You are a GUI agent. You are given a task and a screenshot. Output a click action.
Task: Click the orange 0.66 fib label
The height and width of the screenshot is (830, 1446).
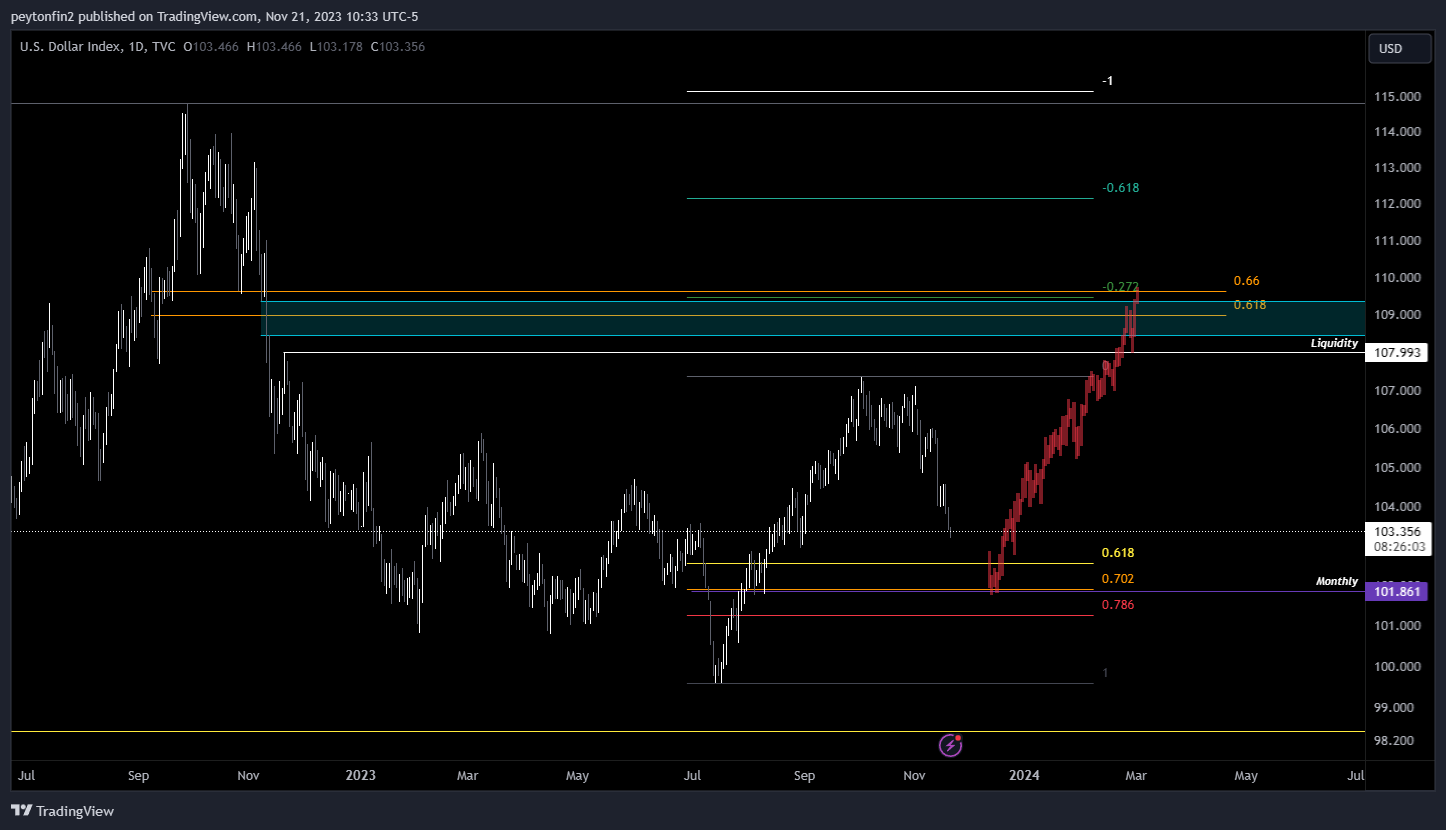point(1246,281)
